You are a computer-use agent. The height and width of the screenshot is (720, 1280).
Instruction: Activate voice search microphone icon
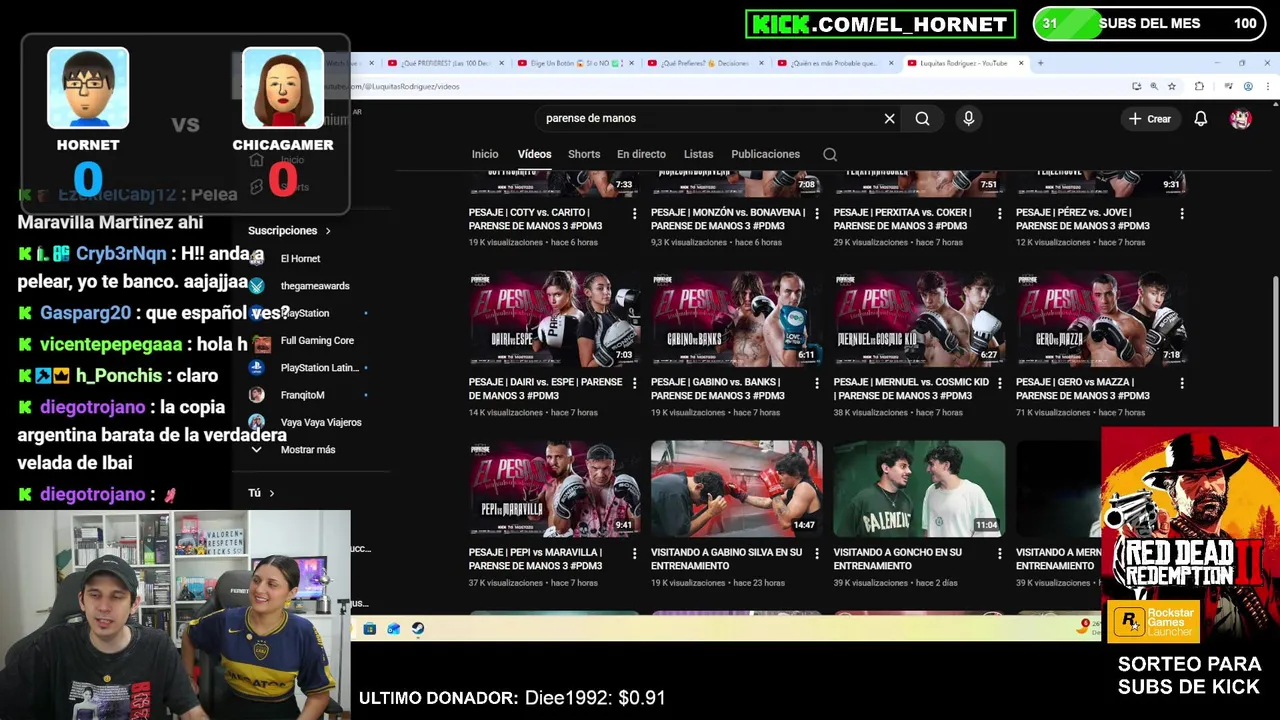point(968,118)
